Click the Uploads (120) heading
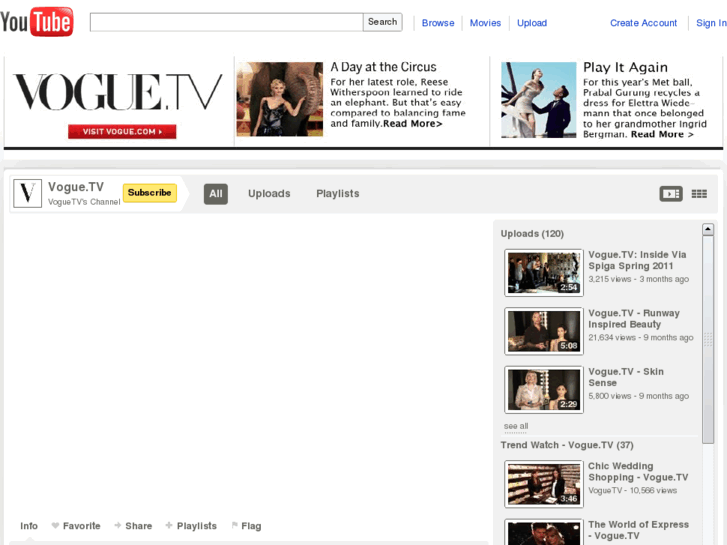The width and height of the screenshot is (727, 545). [532, 234]
